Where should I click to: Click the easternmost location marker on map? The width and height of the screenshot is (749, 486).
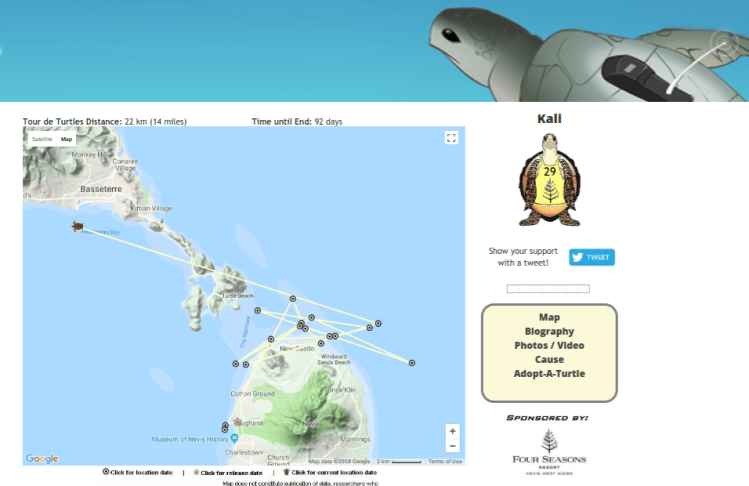point(412,362)
